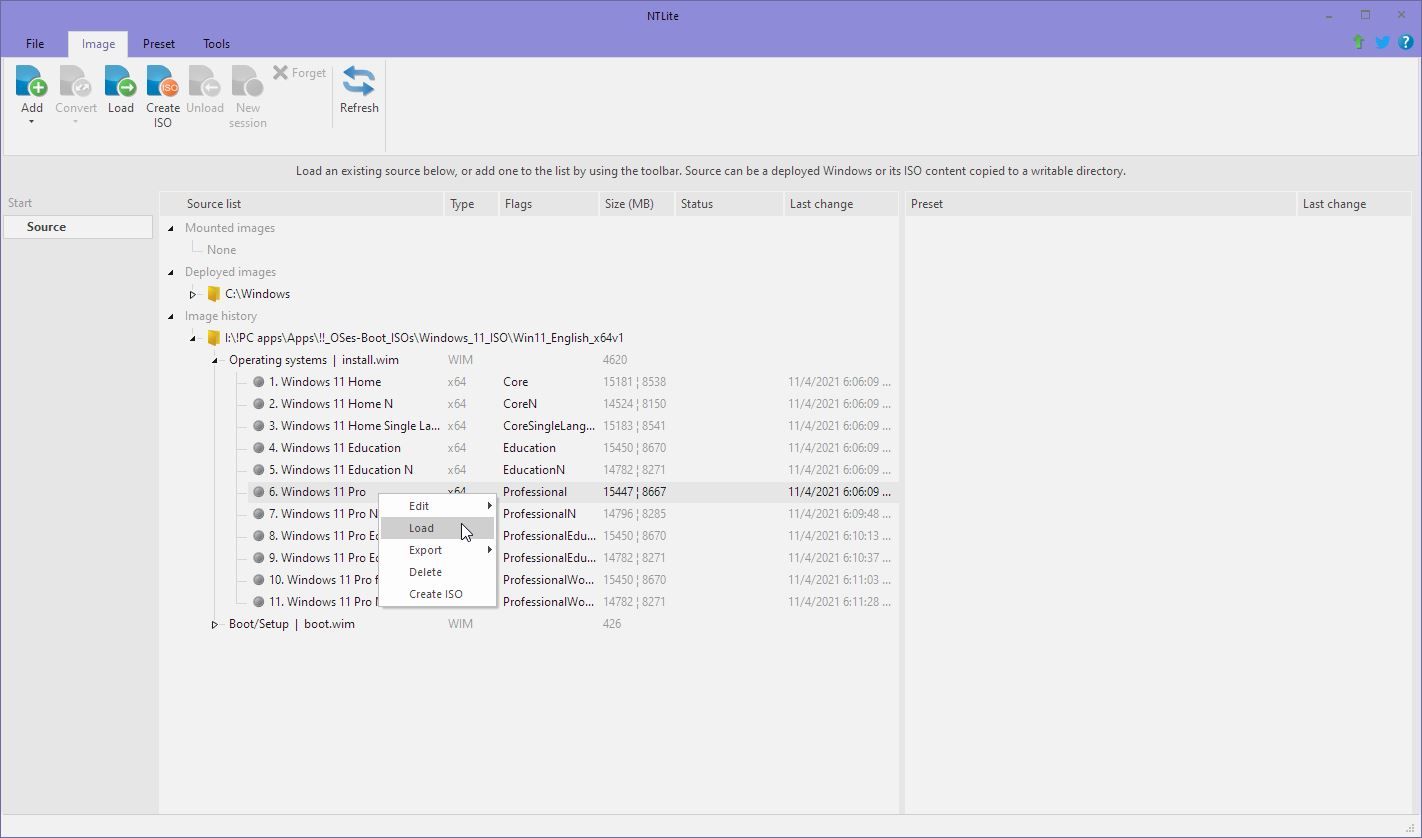
Task: Collapse the Deployed images group
Action: pyautogui.click(x=171, y=272)
